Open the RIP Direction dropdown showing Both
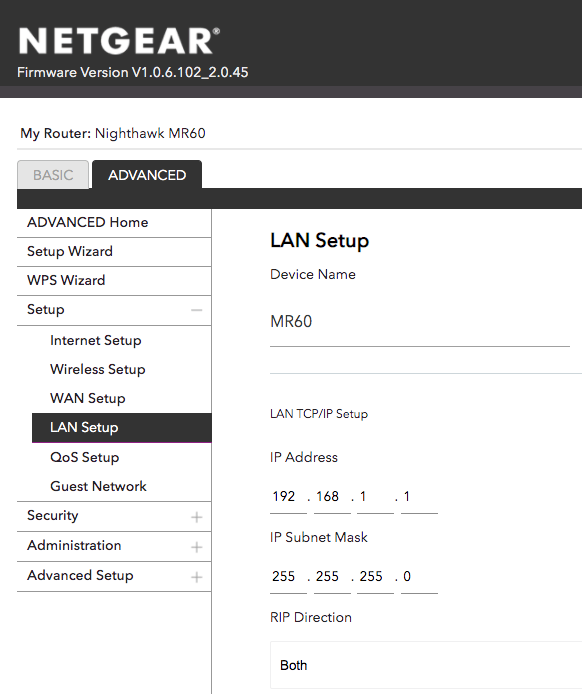The image size is (582, 694). 426,665
